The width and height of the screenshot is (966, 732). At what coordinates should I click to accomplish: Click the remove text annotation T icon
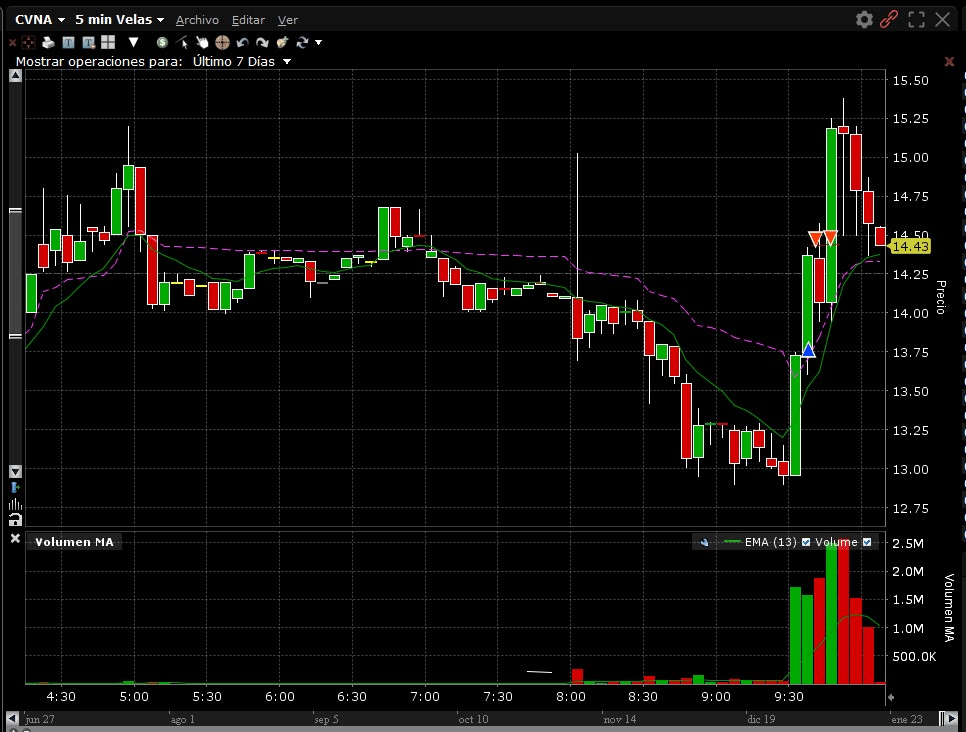click(89, 43)
